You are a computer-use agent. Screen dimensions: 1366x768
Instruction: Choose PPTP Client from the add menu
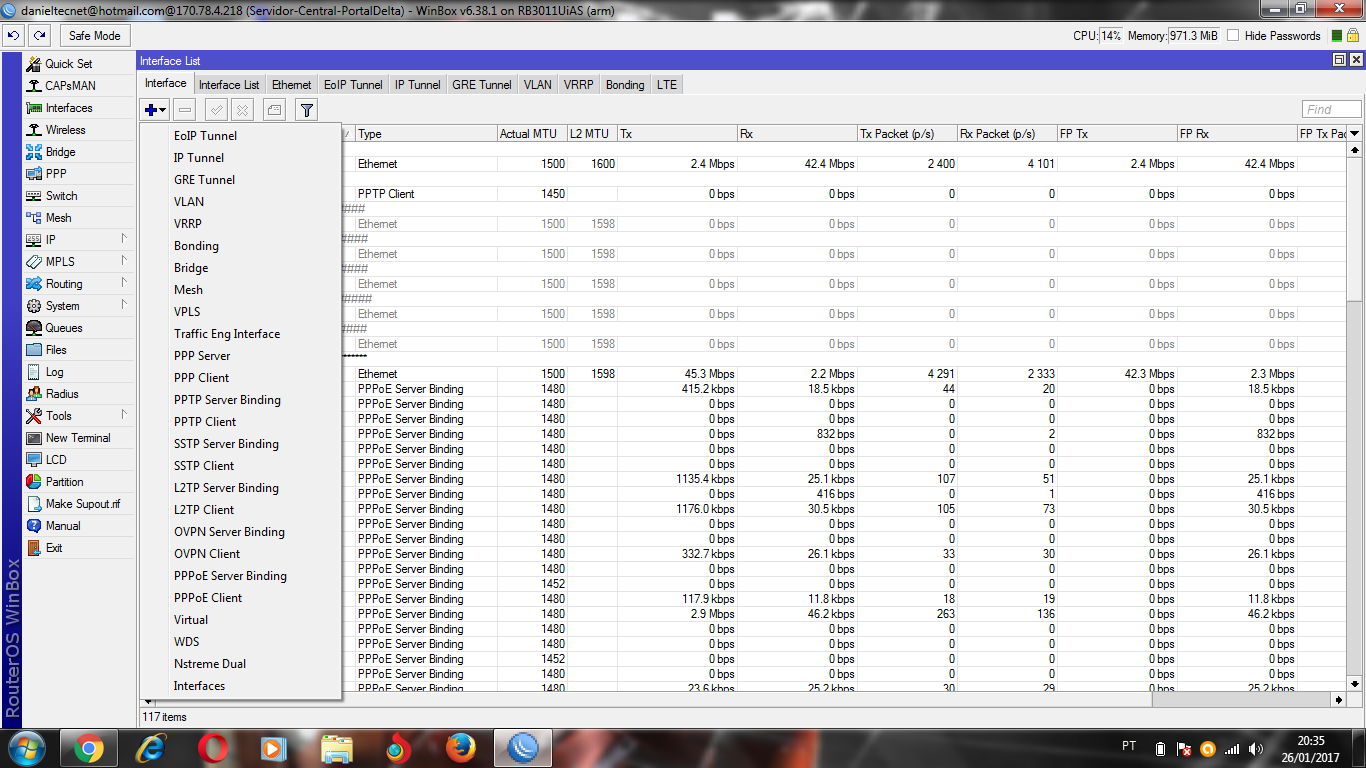pos(241,422)
